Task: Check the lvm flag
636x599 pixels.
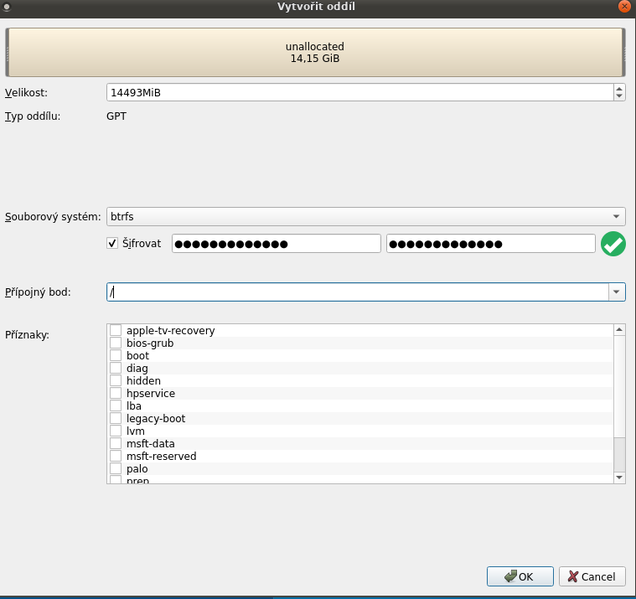Action: point(116,431)
